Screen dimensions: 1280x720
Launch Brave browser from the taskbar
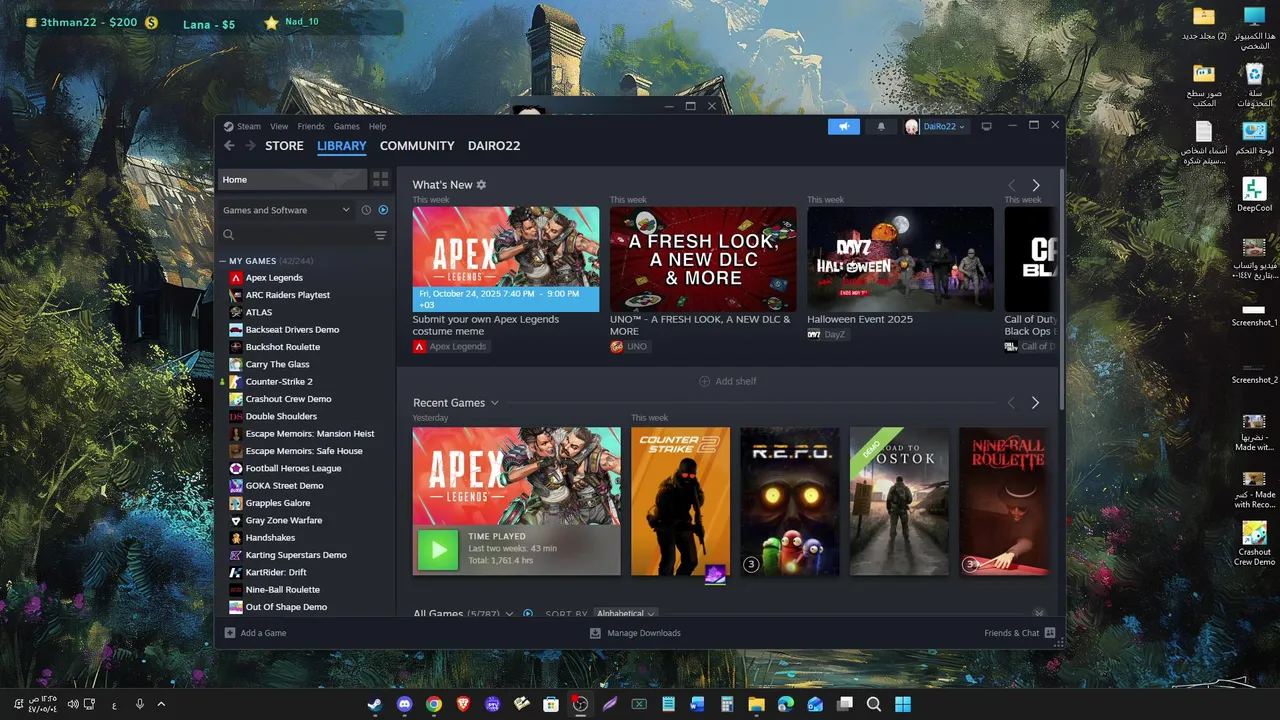click(463, 704)
